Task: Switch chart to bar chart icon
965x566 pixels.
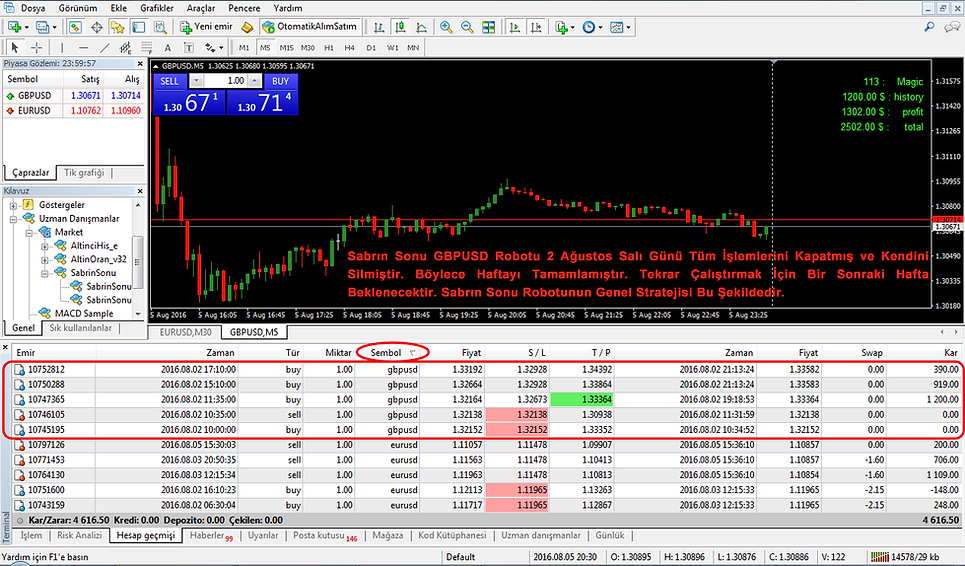Action: click(x=379, y=27)
